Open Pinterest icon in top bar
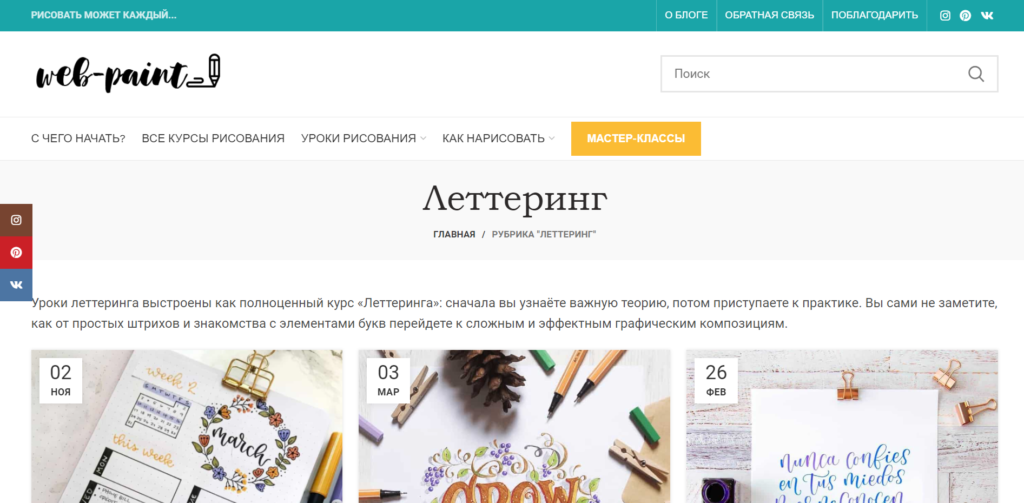Viewport: 1024px width, 503px height. click(x=965, y=16)
